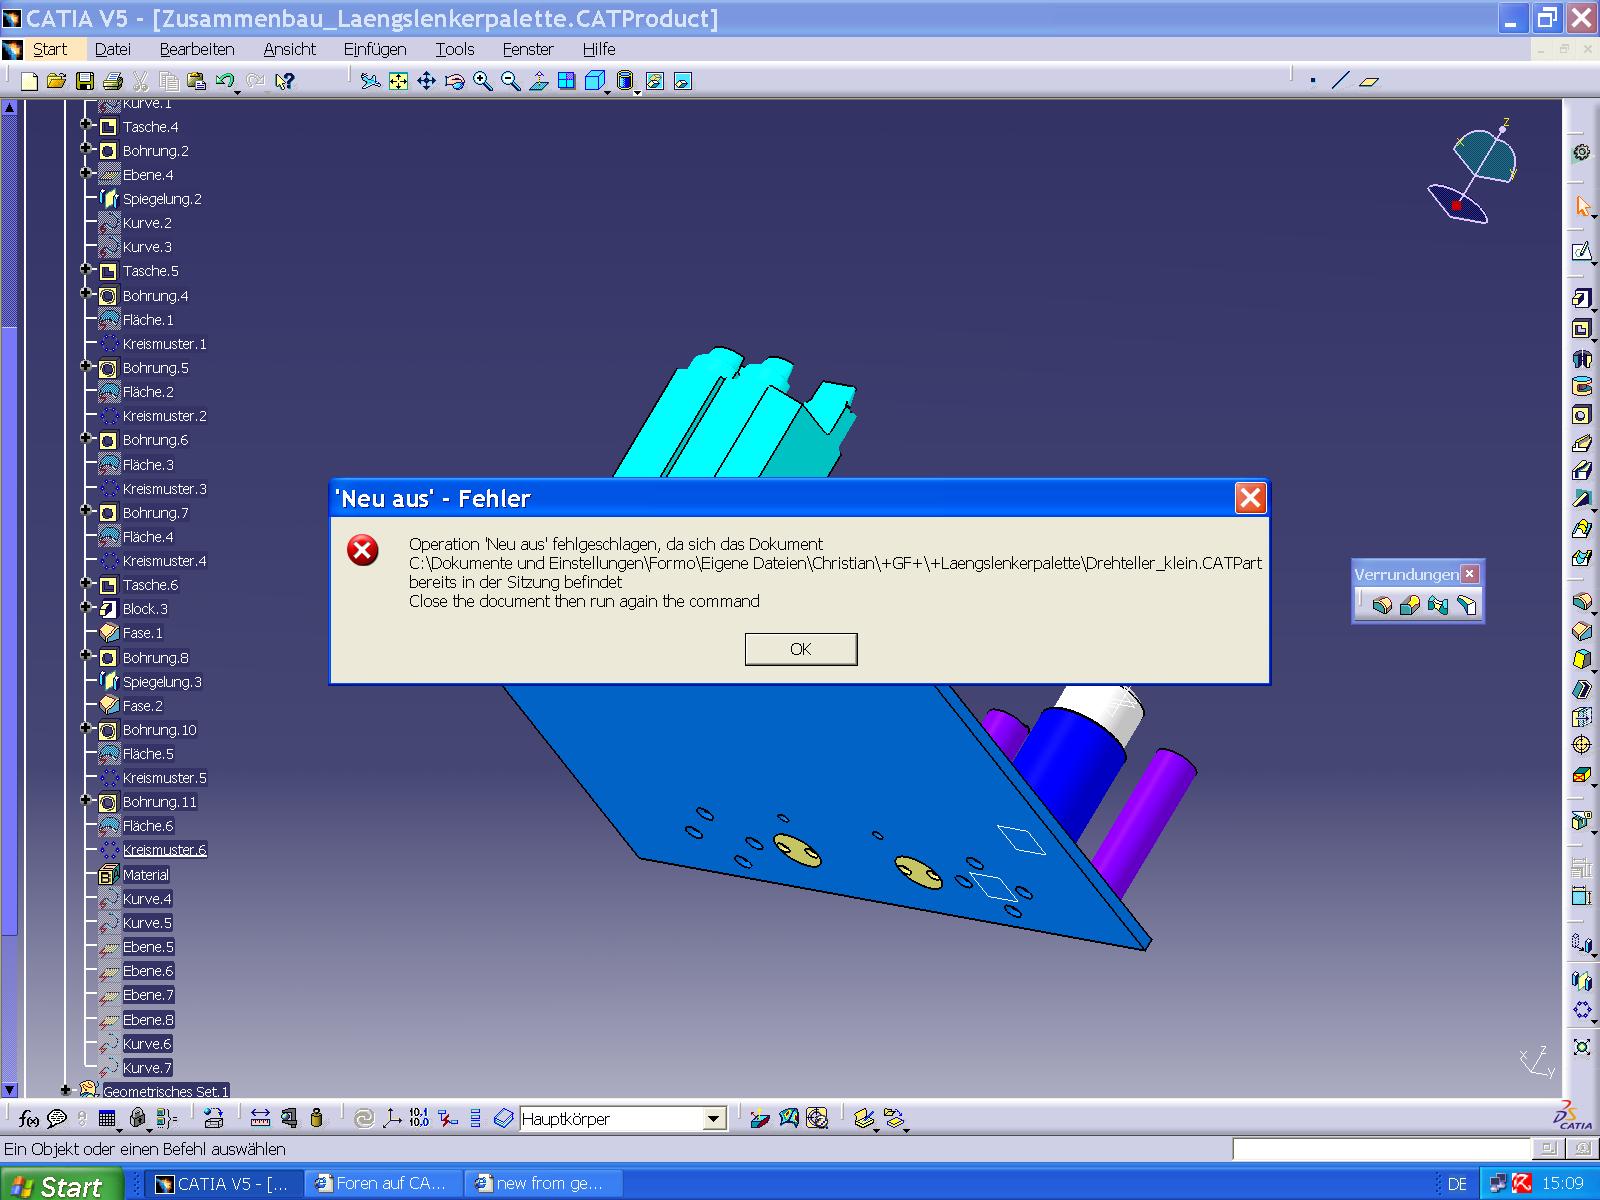Select the Pan view tool
This screenshot has height=1200, width=1600.
[426, 81]
